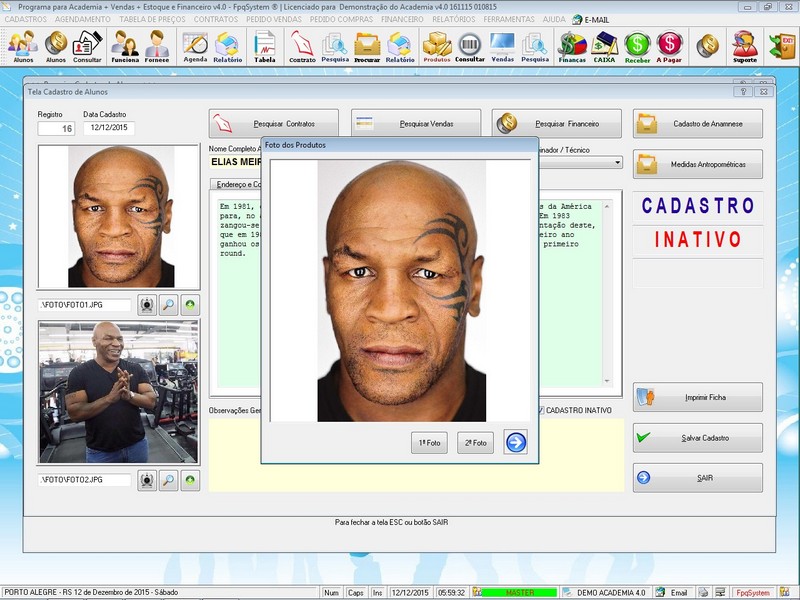
Task: Click magnifier icon next to FOTO02.JPG
Action: click(169, 480)
